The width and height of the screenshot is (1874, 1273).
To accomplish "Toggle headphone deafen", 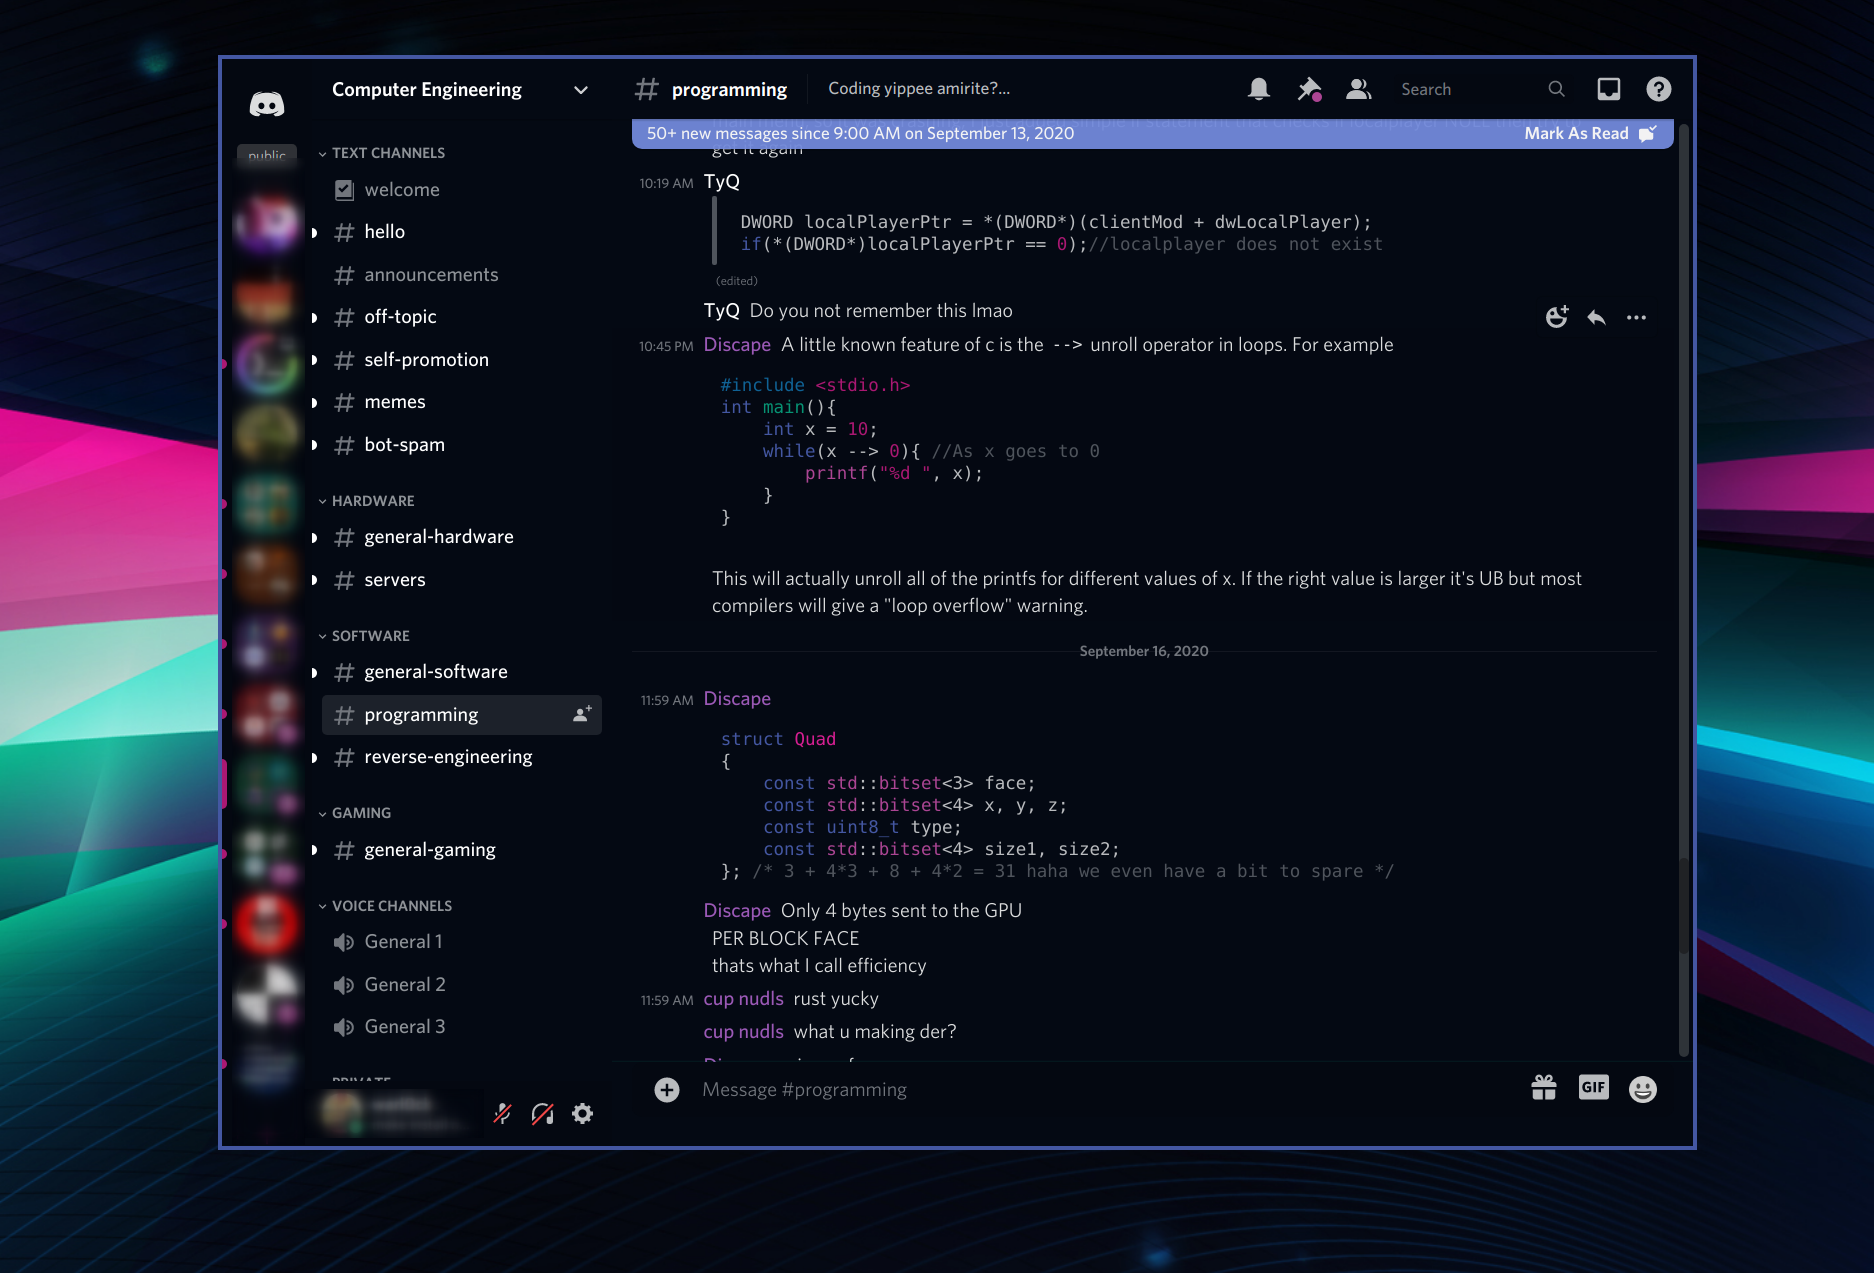I will click(x=542, y=1113).
